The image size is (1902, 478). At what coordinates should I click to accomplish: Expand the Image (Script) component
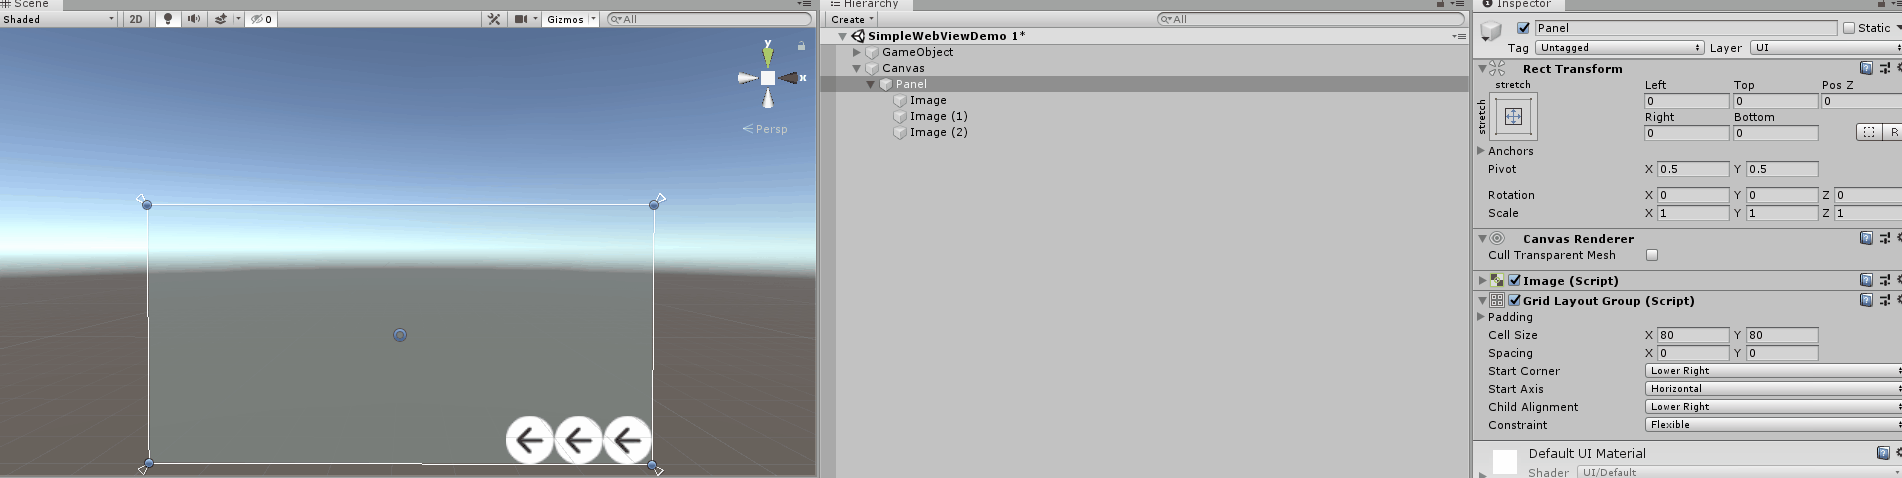click(x=1482, y=280)
